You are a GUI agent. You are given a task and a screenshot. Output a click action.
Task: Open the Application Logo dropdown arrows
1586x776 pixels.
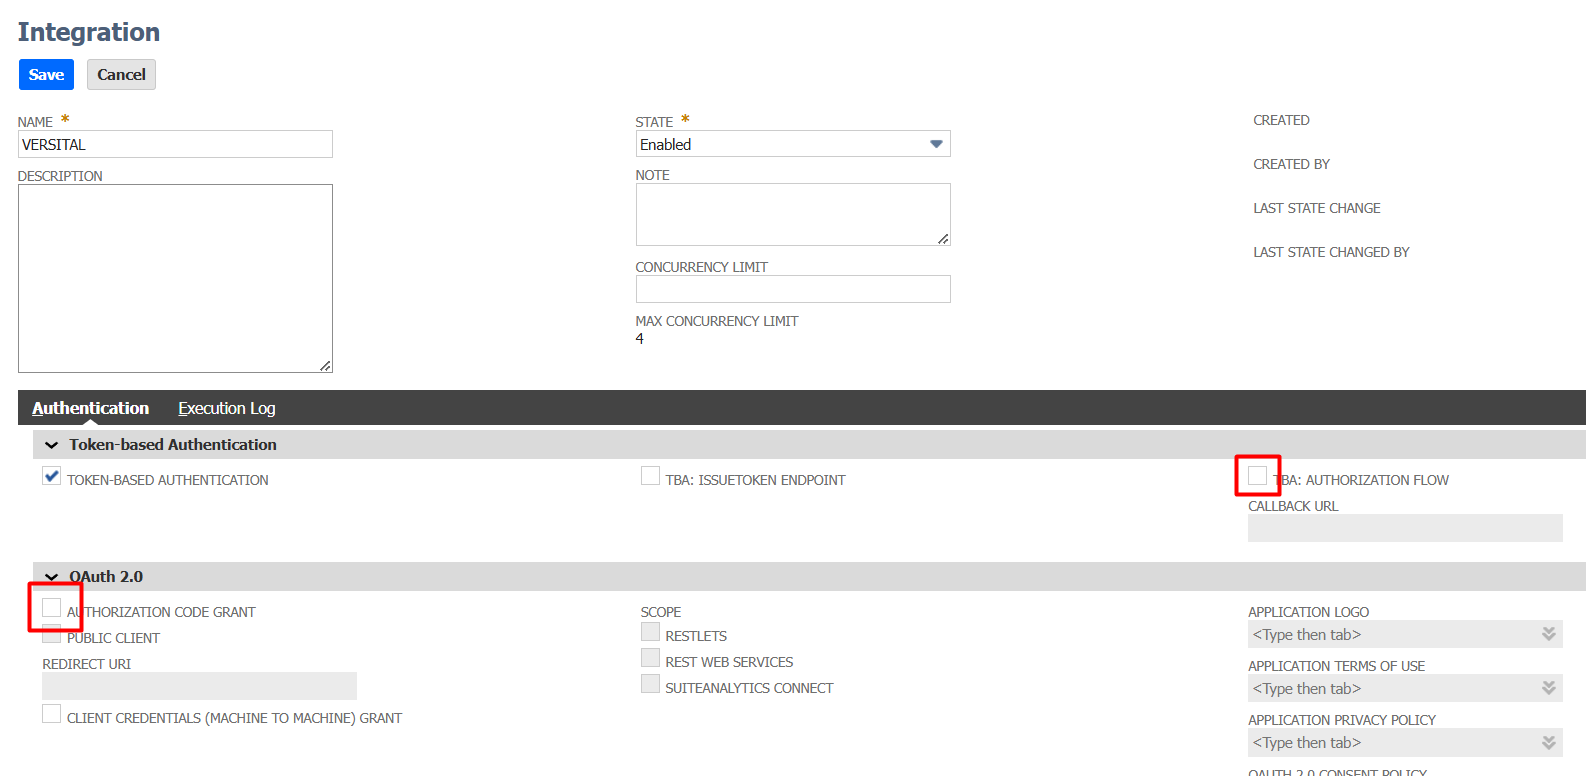1548,634
